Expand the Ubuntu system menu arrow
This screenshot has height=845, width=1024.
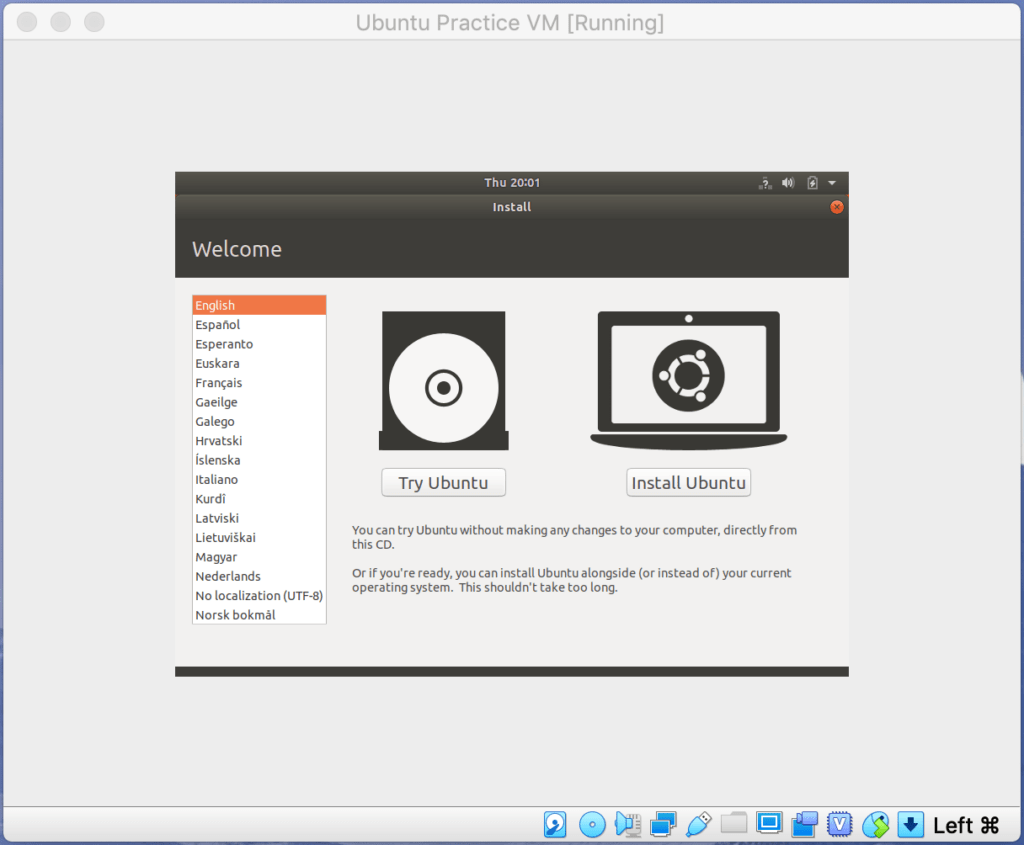click(832, 183)
